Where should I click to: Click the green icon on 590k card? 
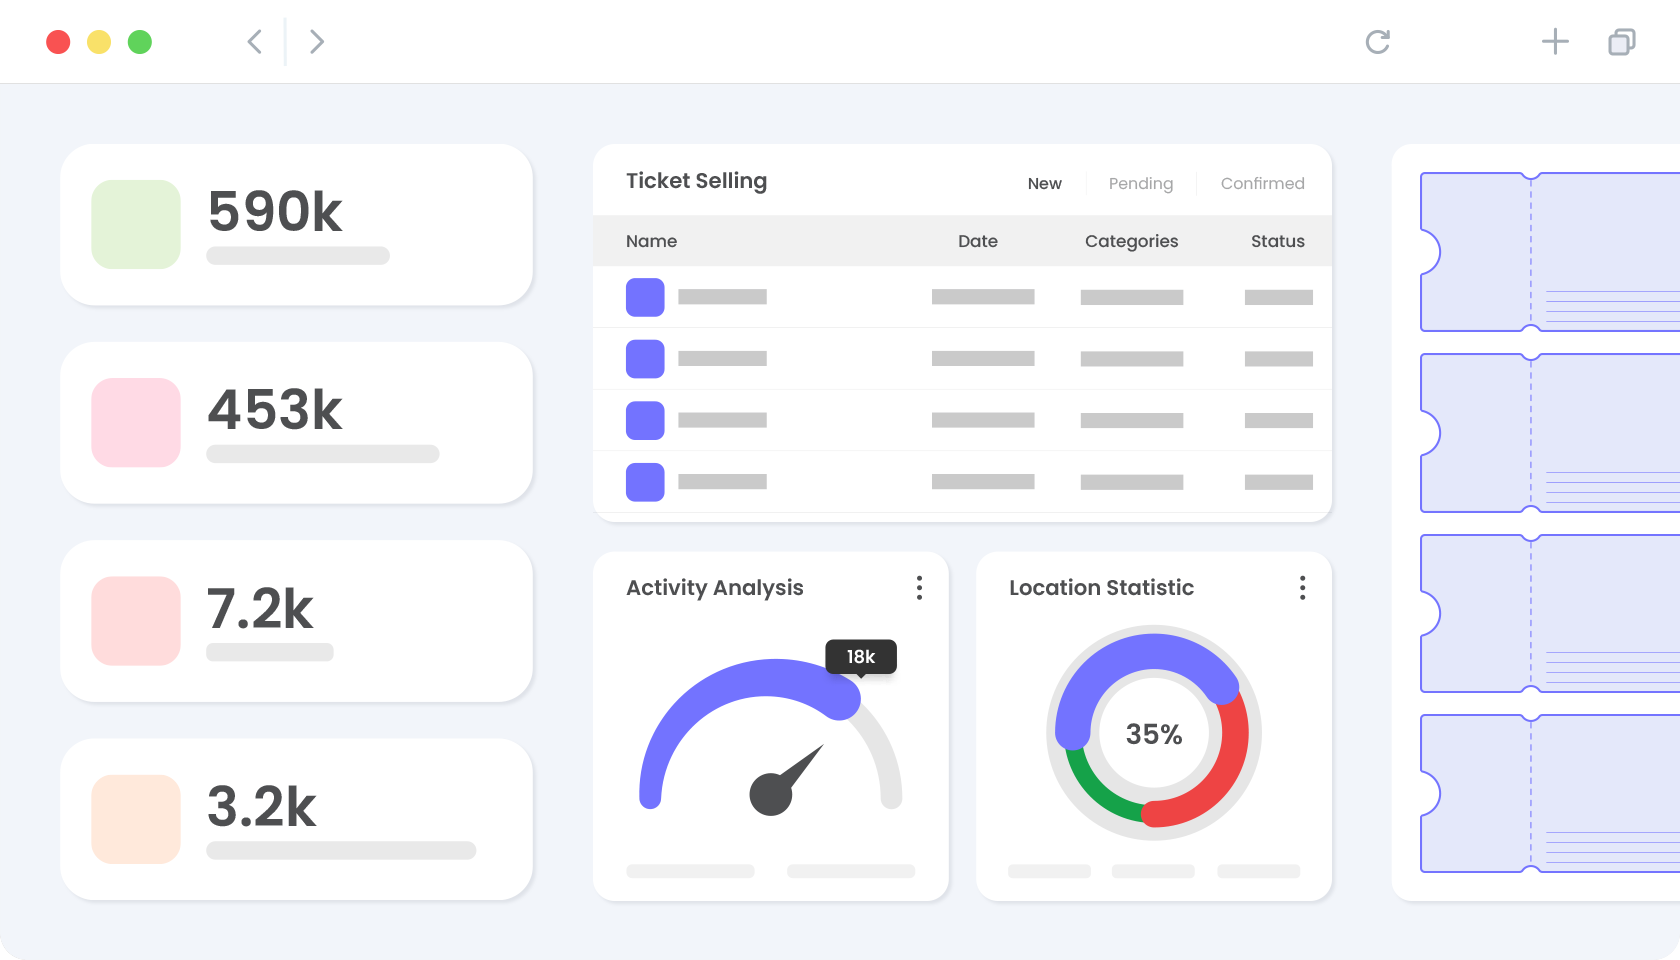[x=136, y=225]
